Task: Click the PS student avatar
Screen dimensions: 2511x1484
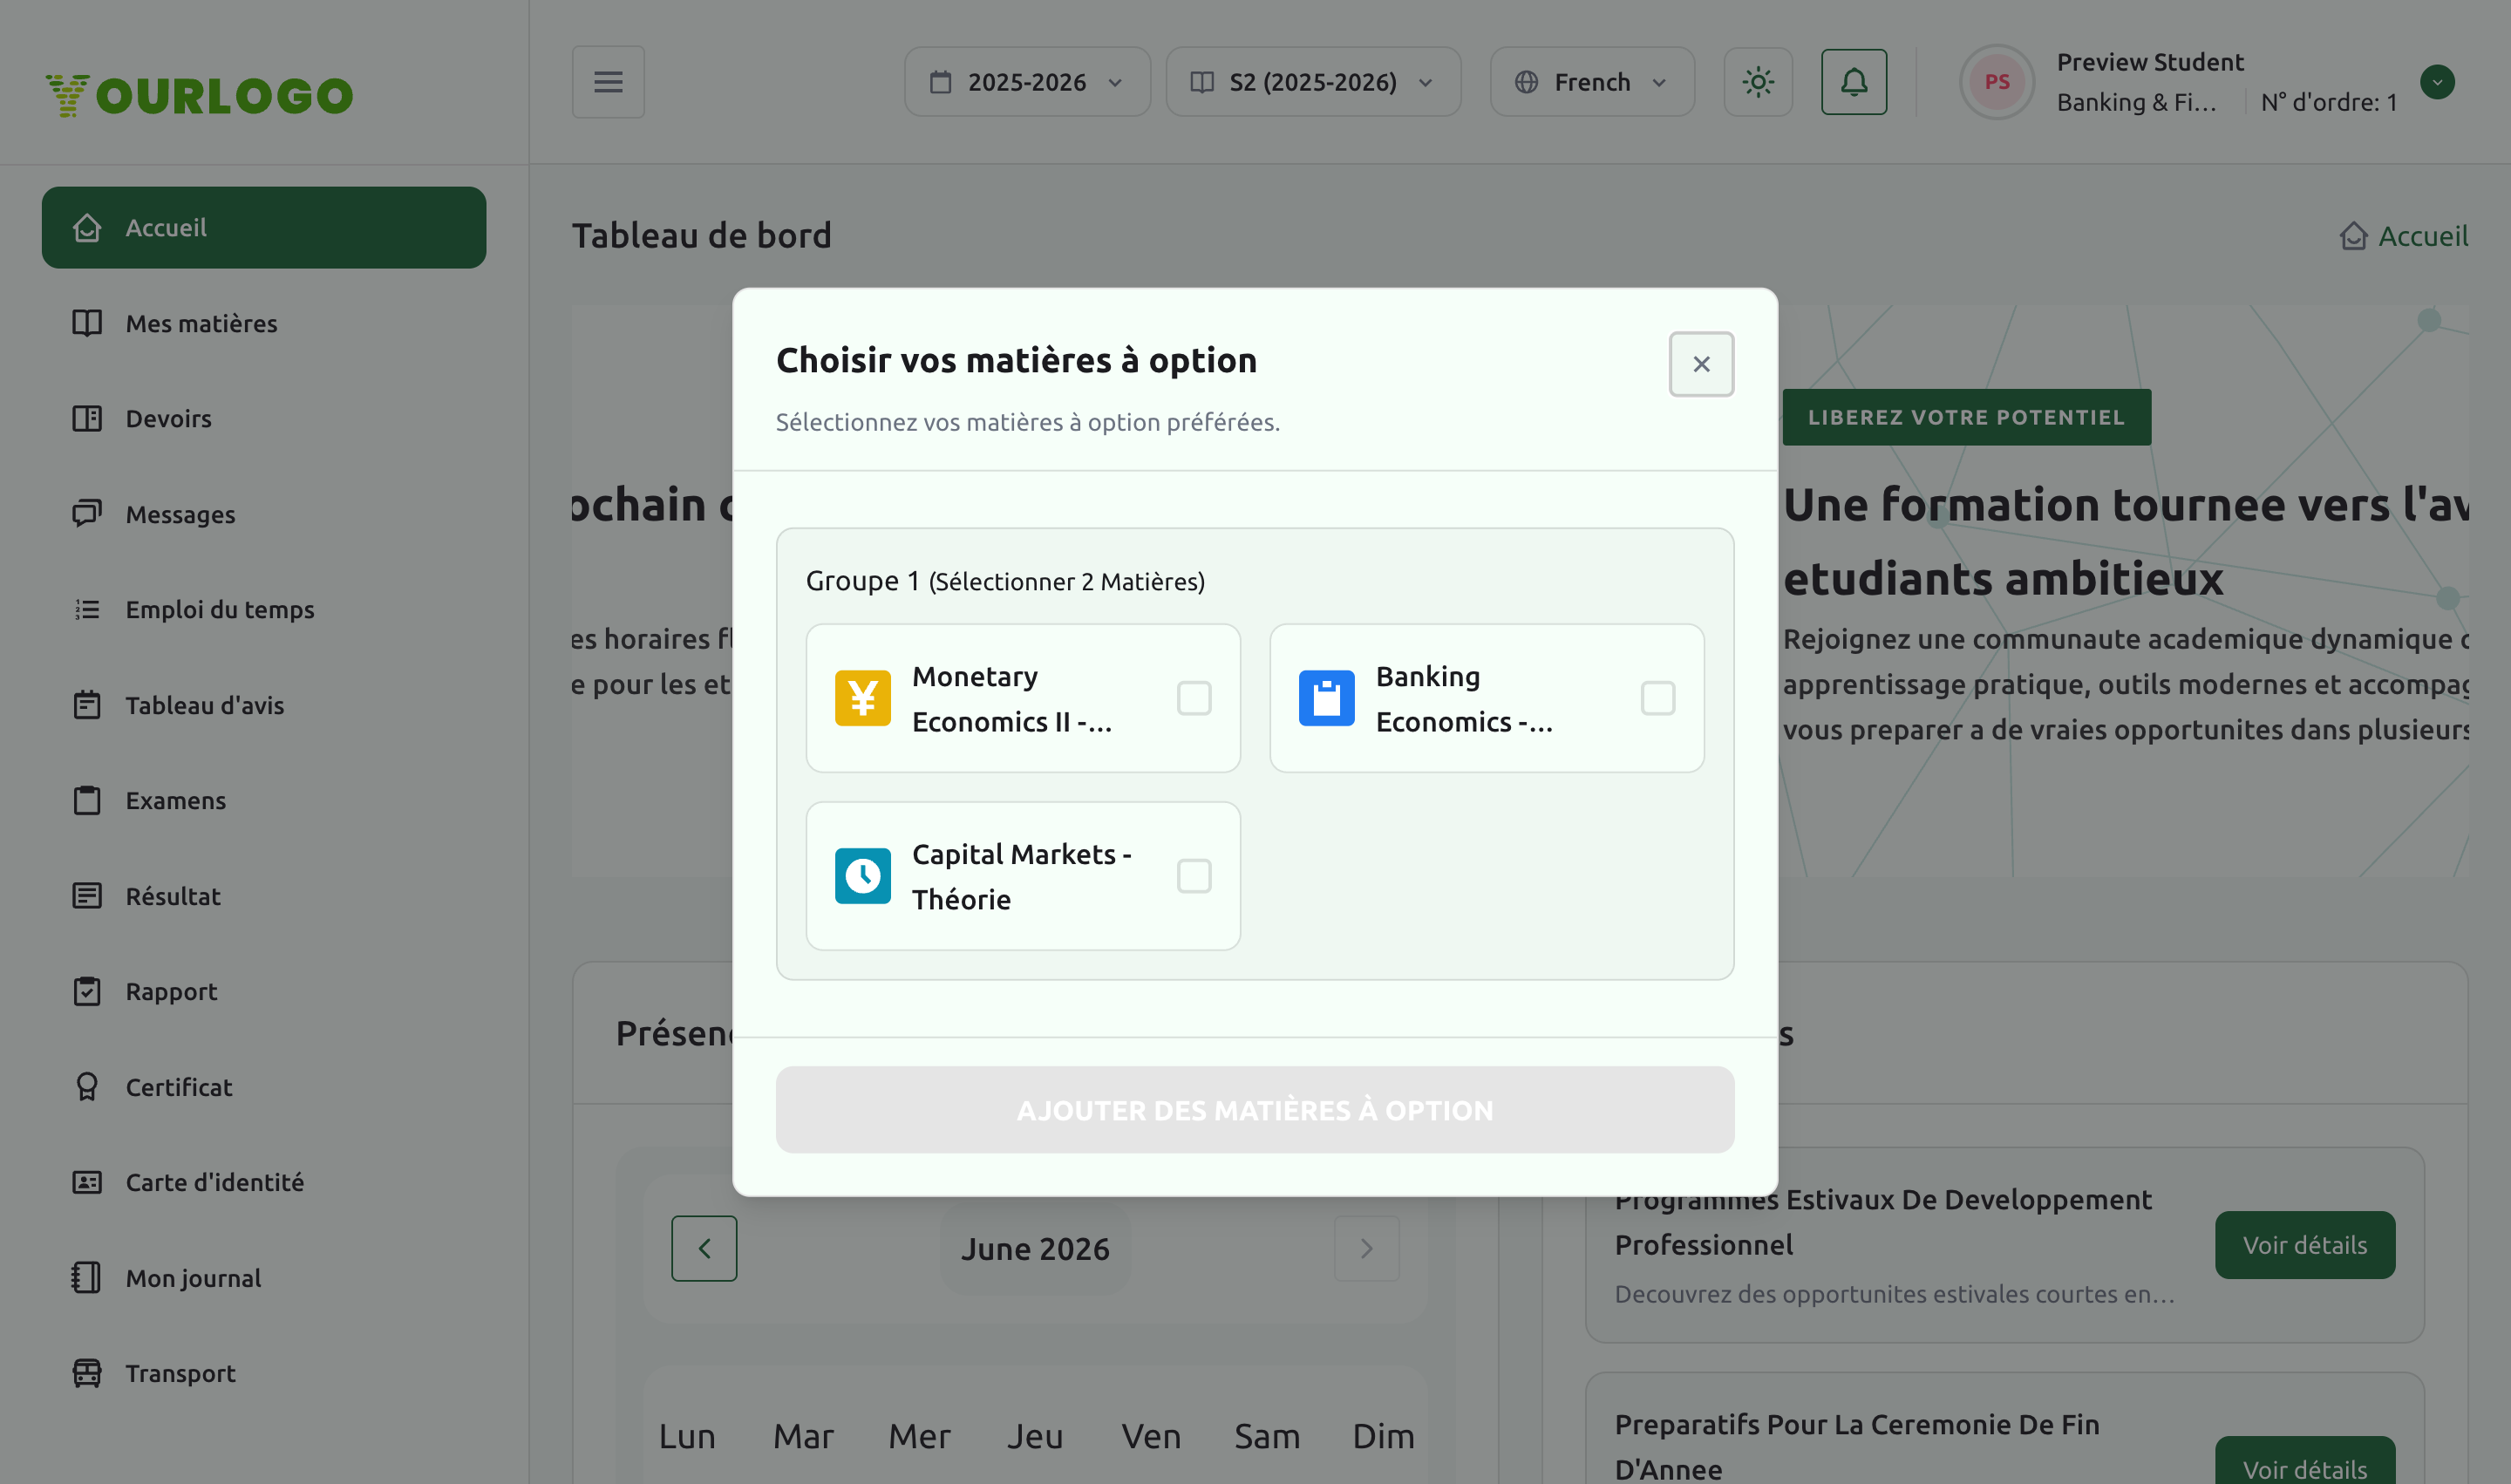Action: click(1997, 82)
